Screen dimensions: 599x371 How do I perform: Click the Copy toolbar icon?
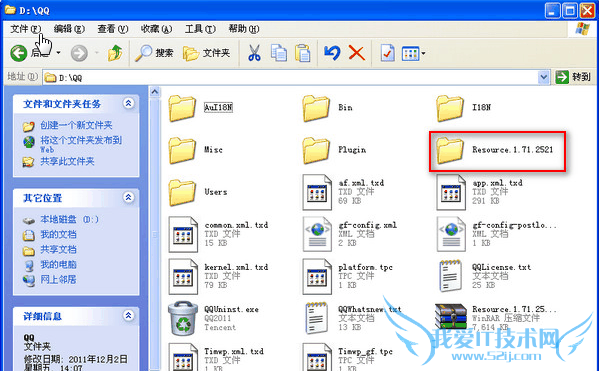[x=278, y=53]
